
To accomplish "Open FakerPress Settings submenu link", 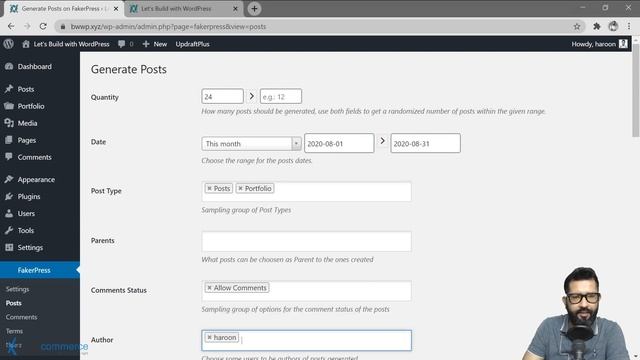I will pos(18,289).
